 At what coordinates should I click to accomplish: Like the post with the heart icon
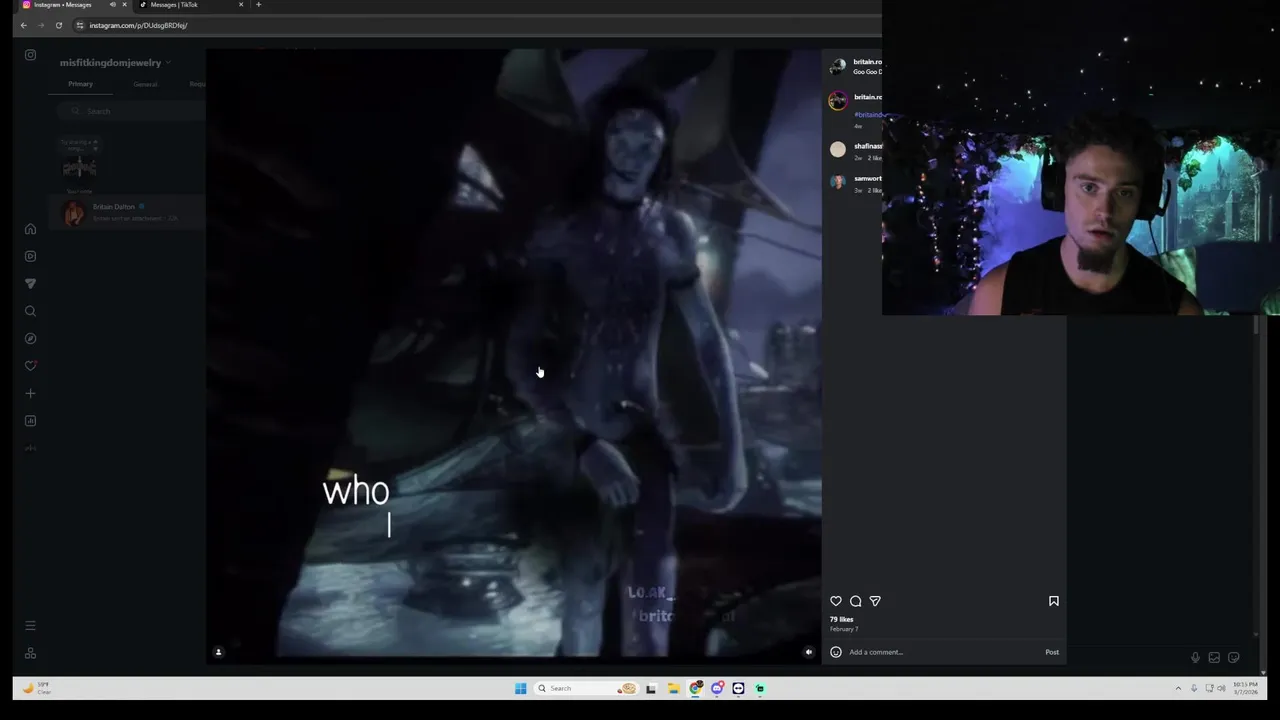coord(836,601)
